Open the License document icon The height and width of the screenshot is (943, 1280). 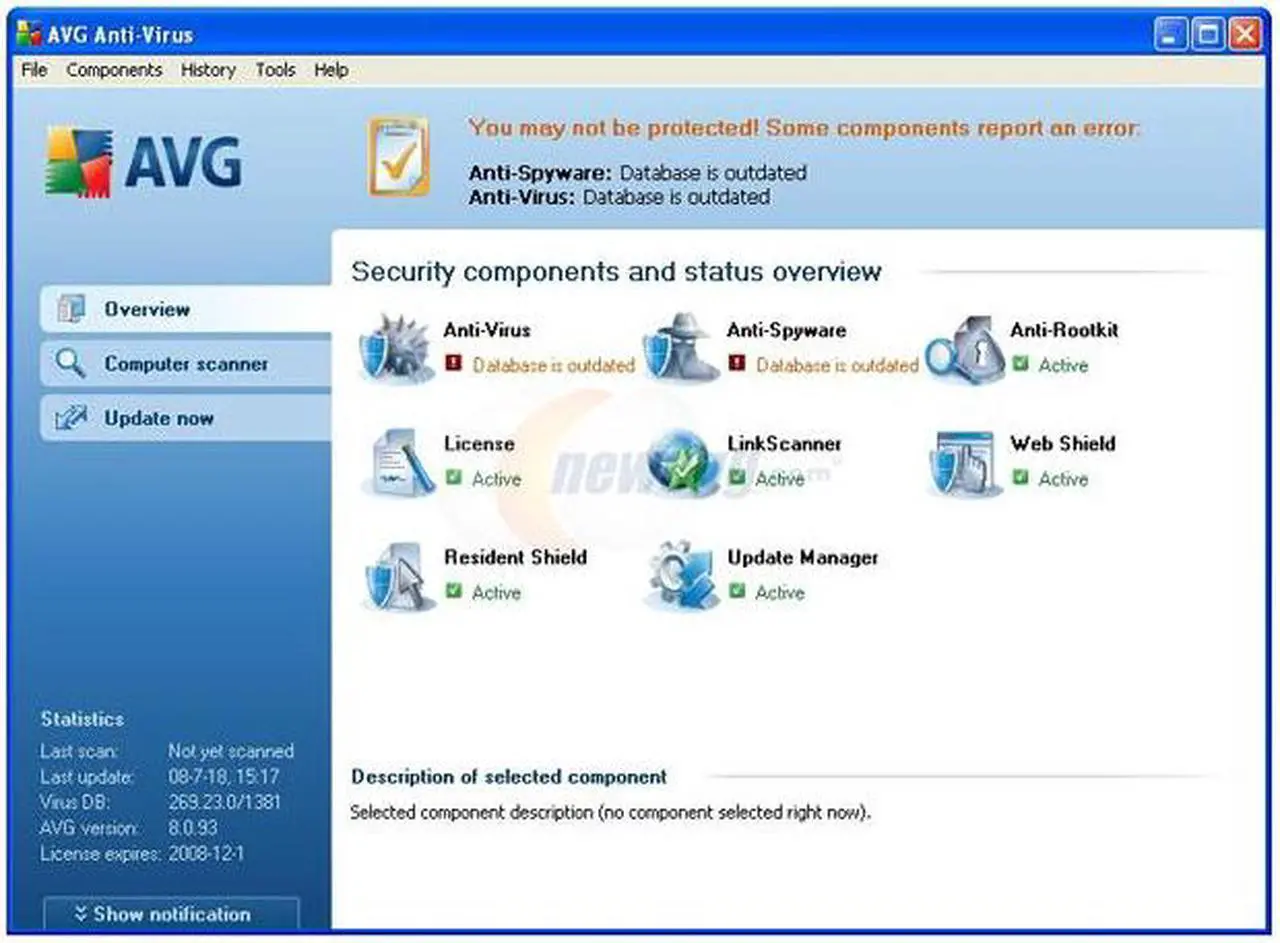(398, 463)
